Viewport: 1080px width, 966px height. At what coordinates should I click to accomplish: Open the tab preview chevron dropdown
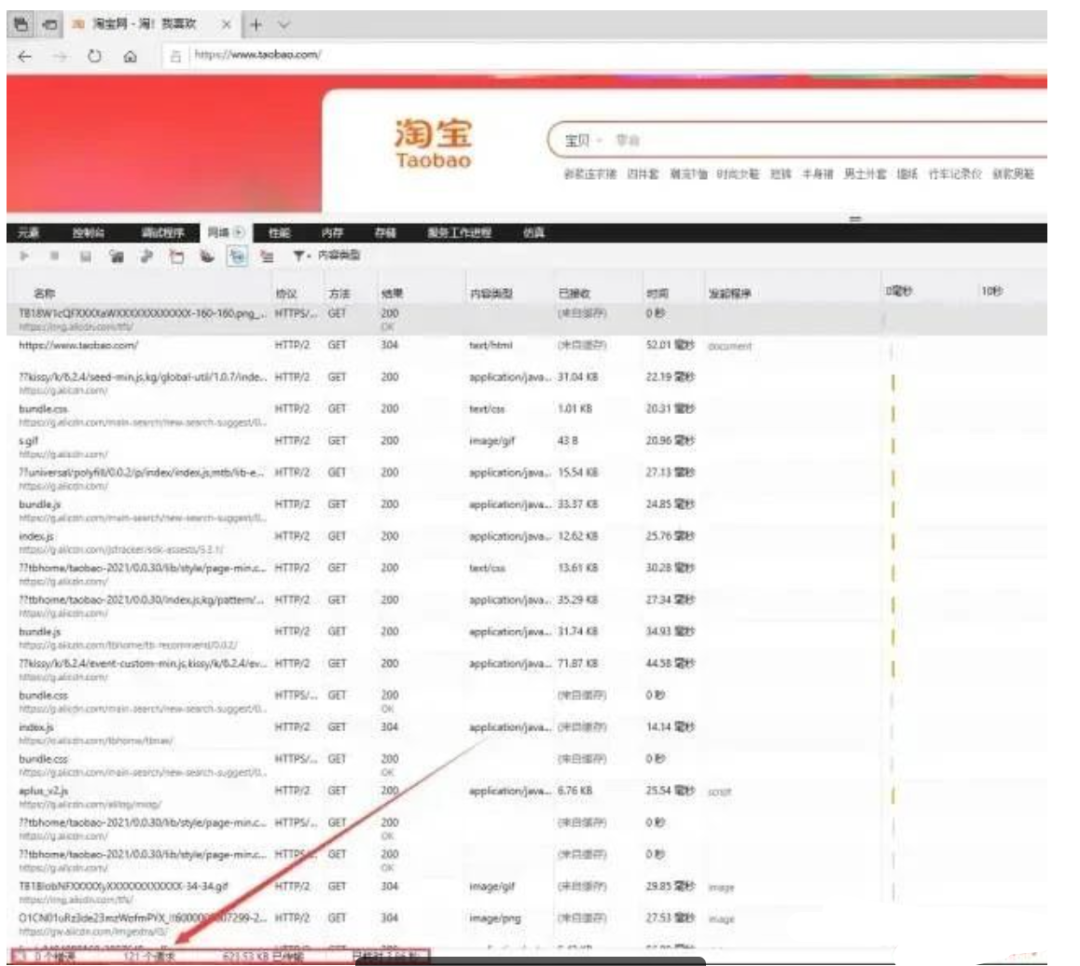click(284, 25)
